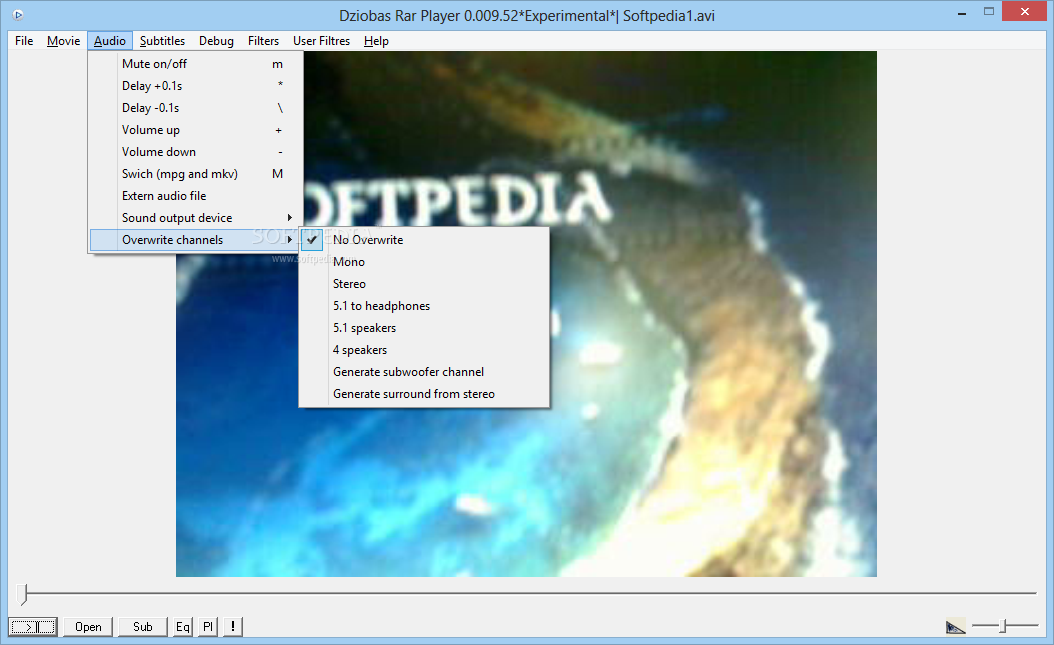This screenshot has height=645, width=1054.
Task: Click the Sub button
Action: tap(143, 627)
